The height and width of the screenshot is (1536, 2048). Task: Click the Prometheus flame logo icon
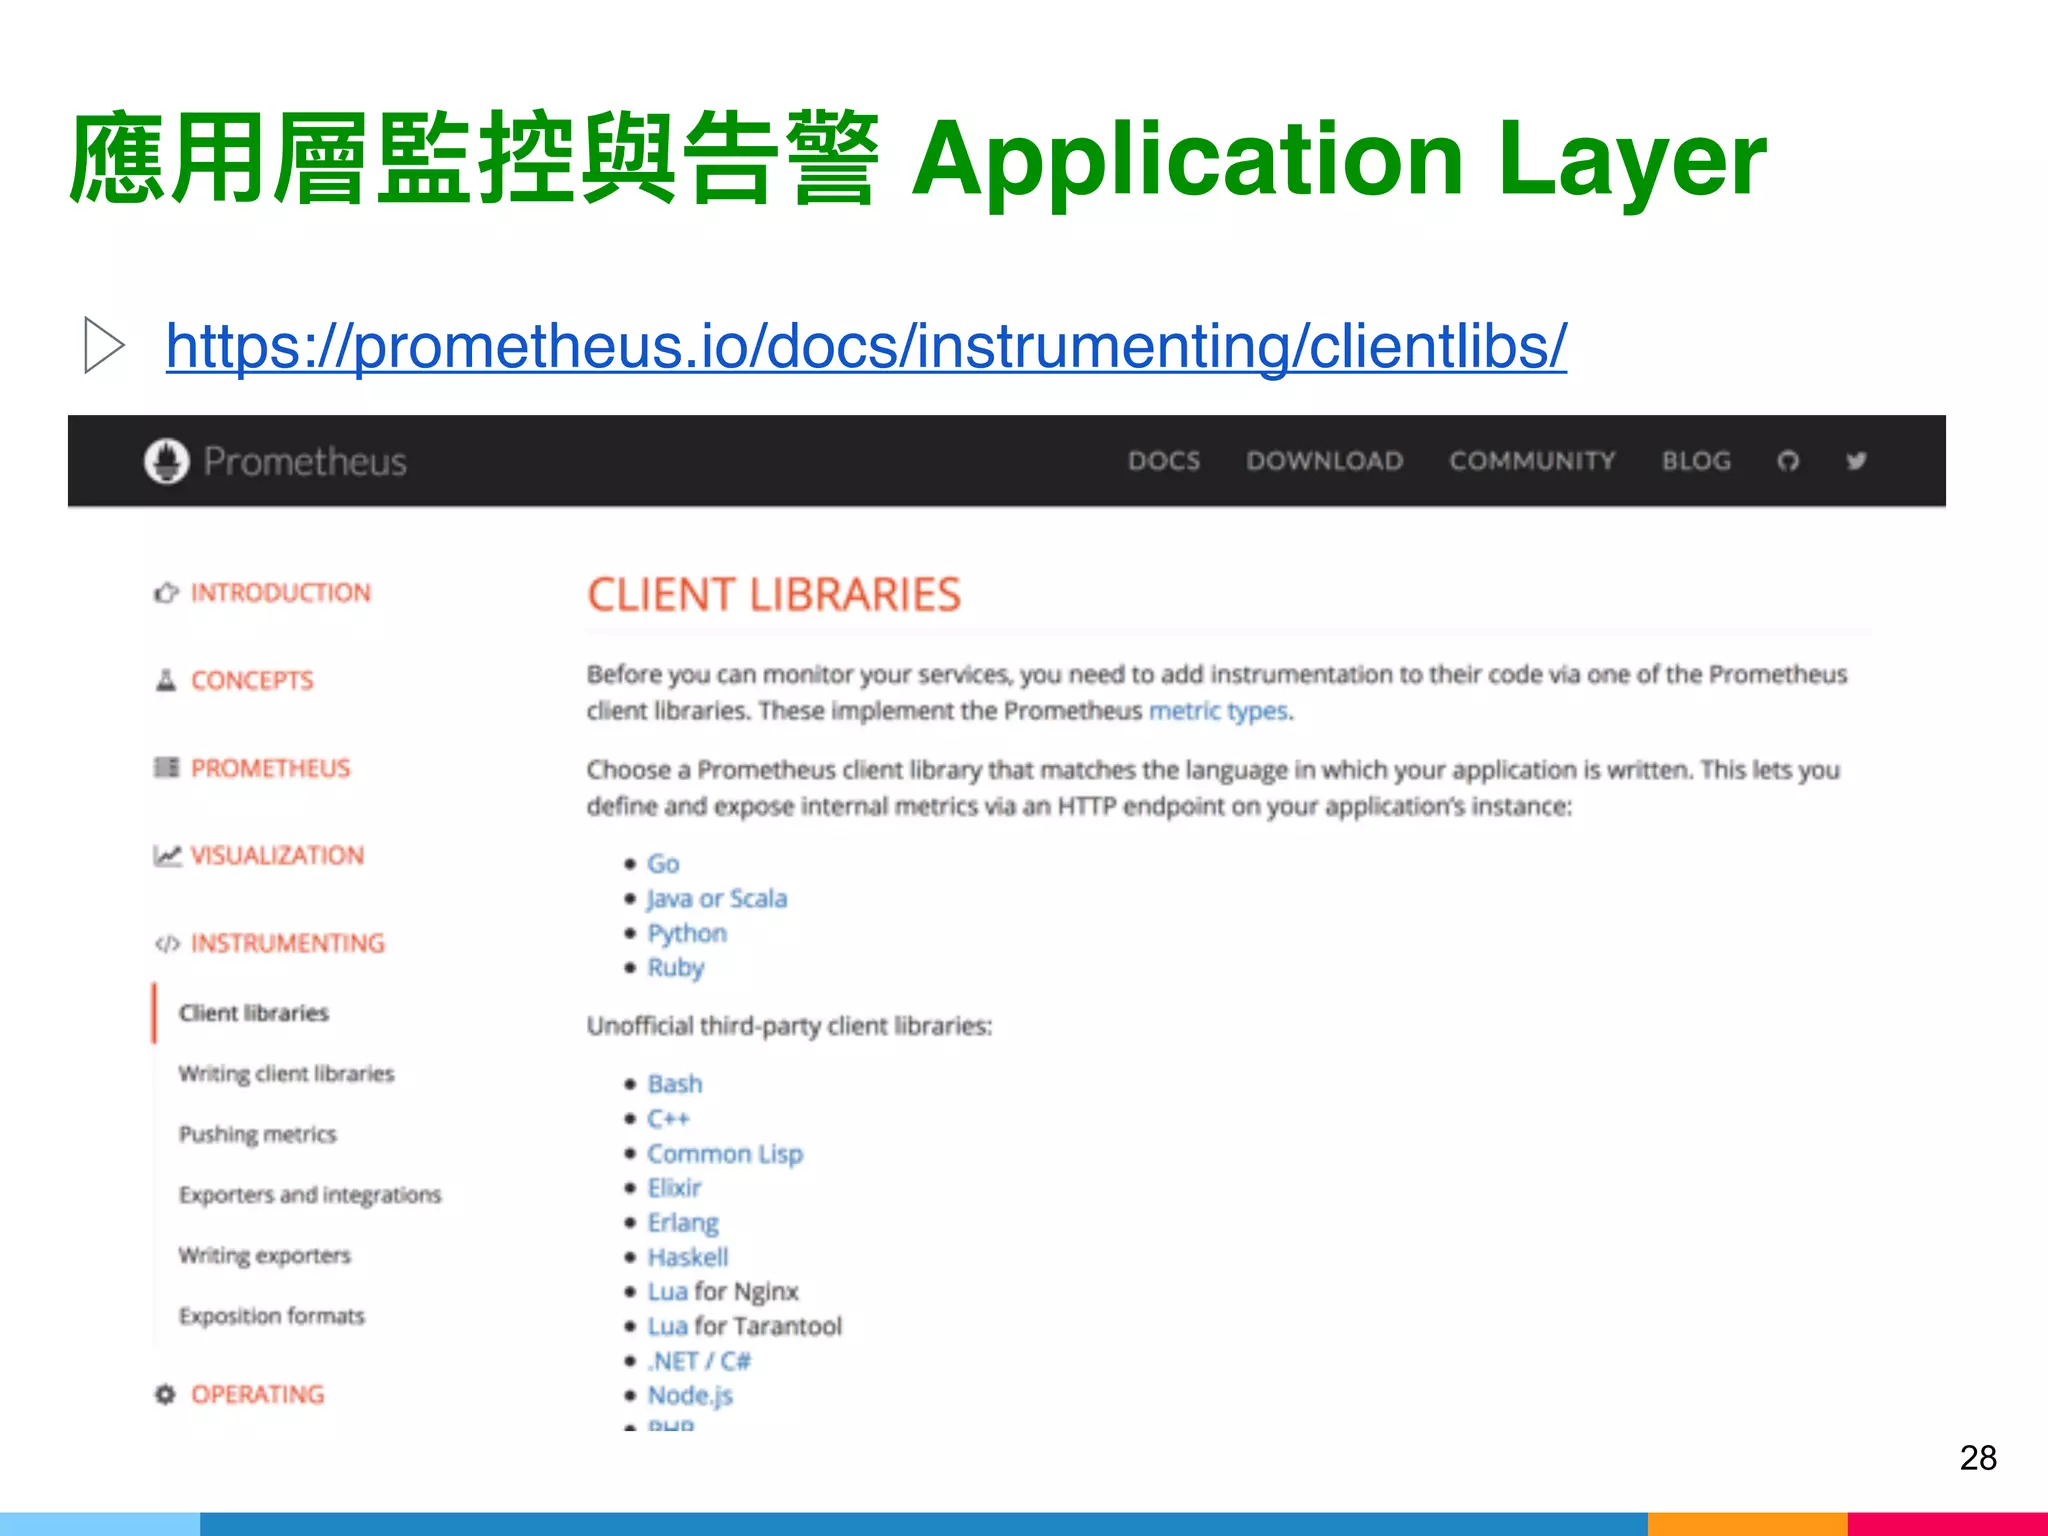click(x=166, y=461)
